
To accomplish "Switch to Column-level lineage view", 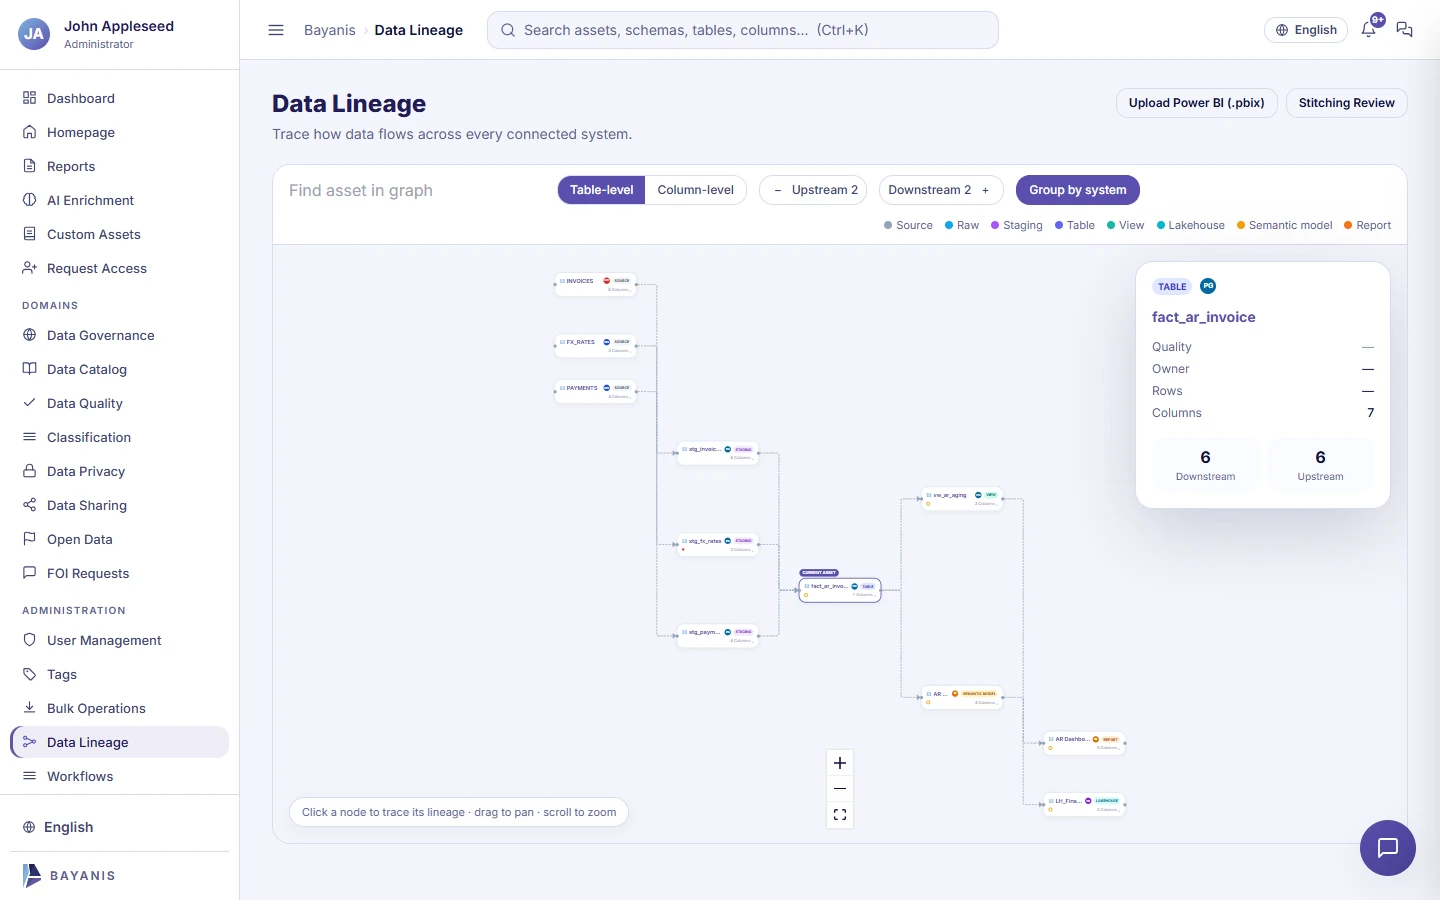I will [696, 190].
